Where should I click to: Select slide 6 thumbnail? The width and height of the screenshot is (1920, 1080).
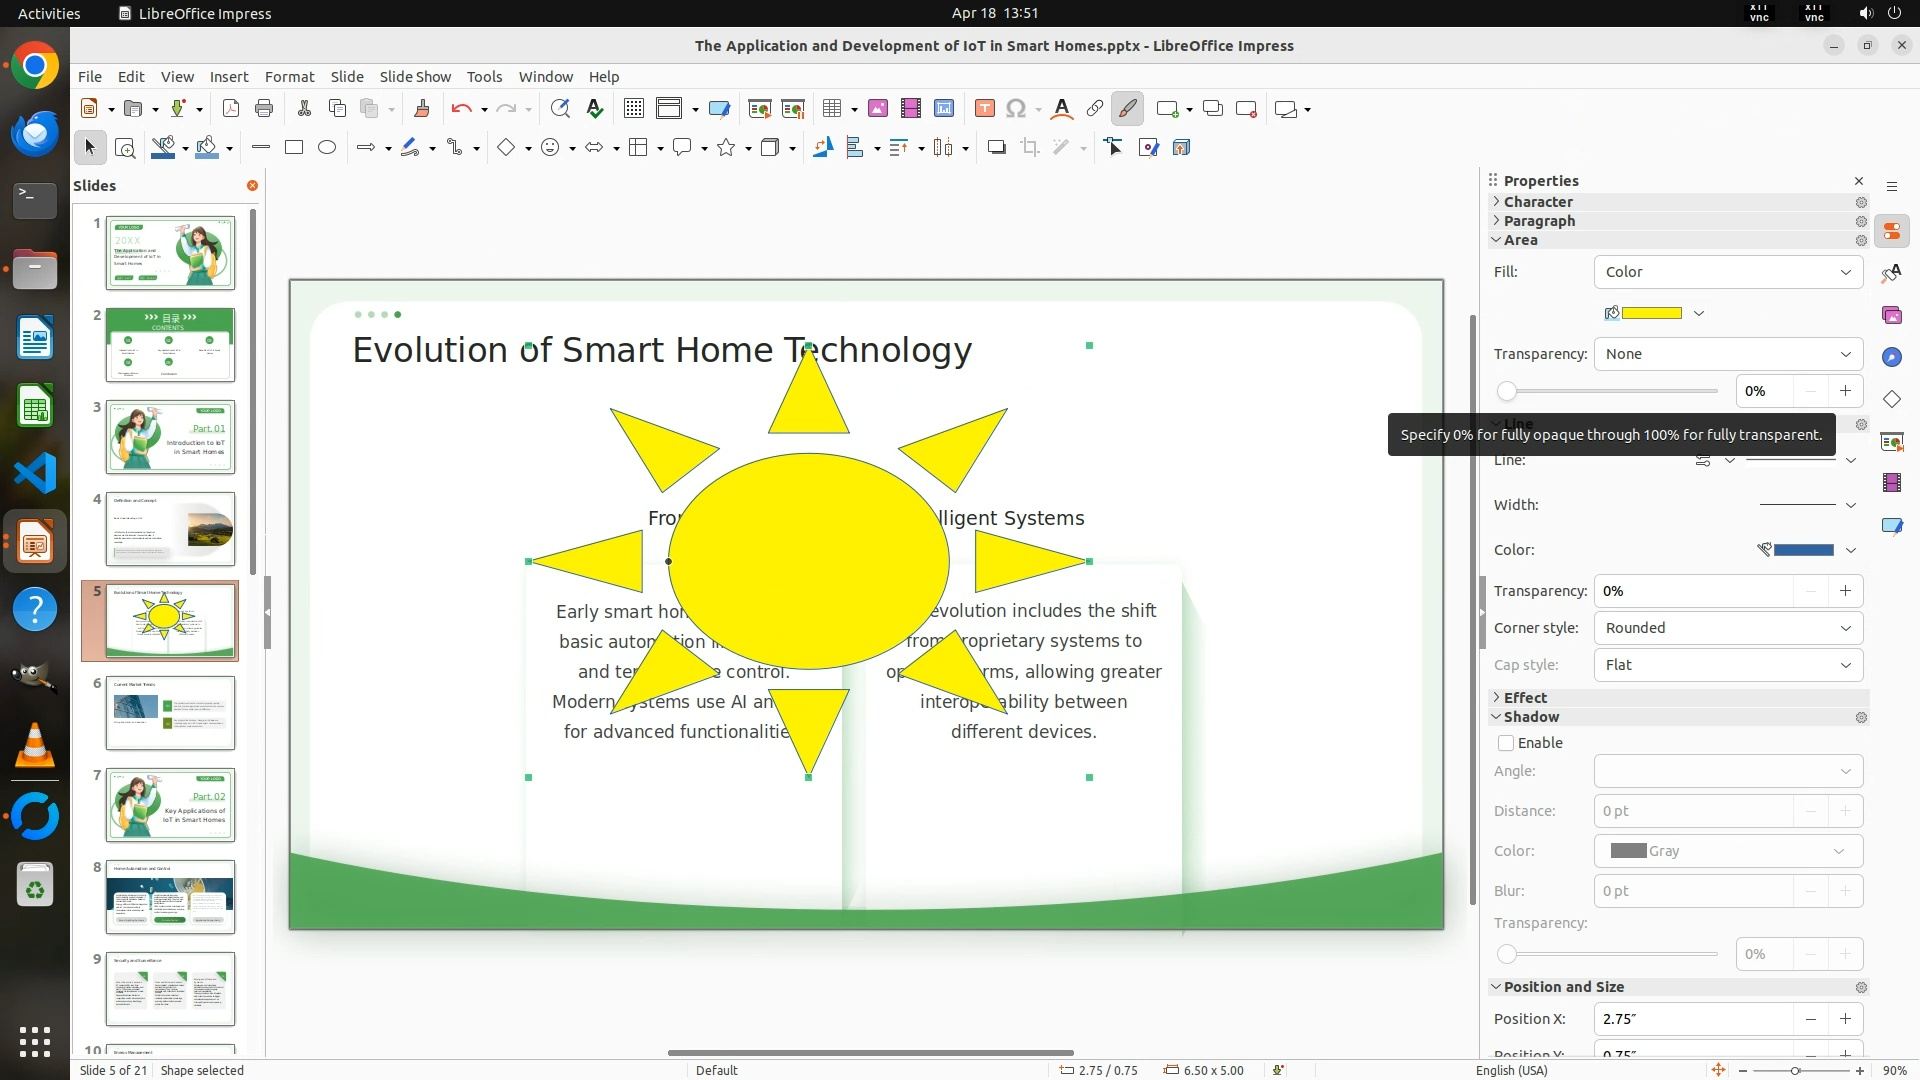(x=170, y=713)
